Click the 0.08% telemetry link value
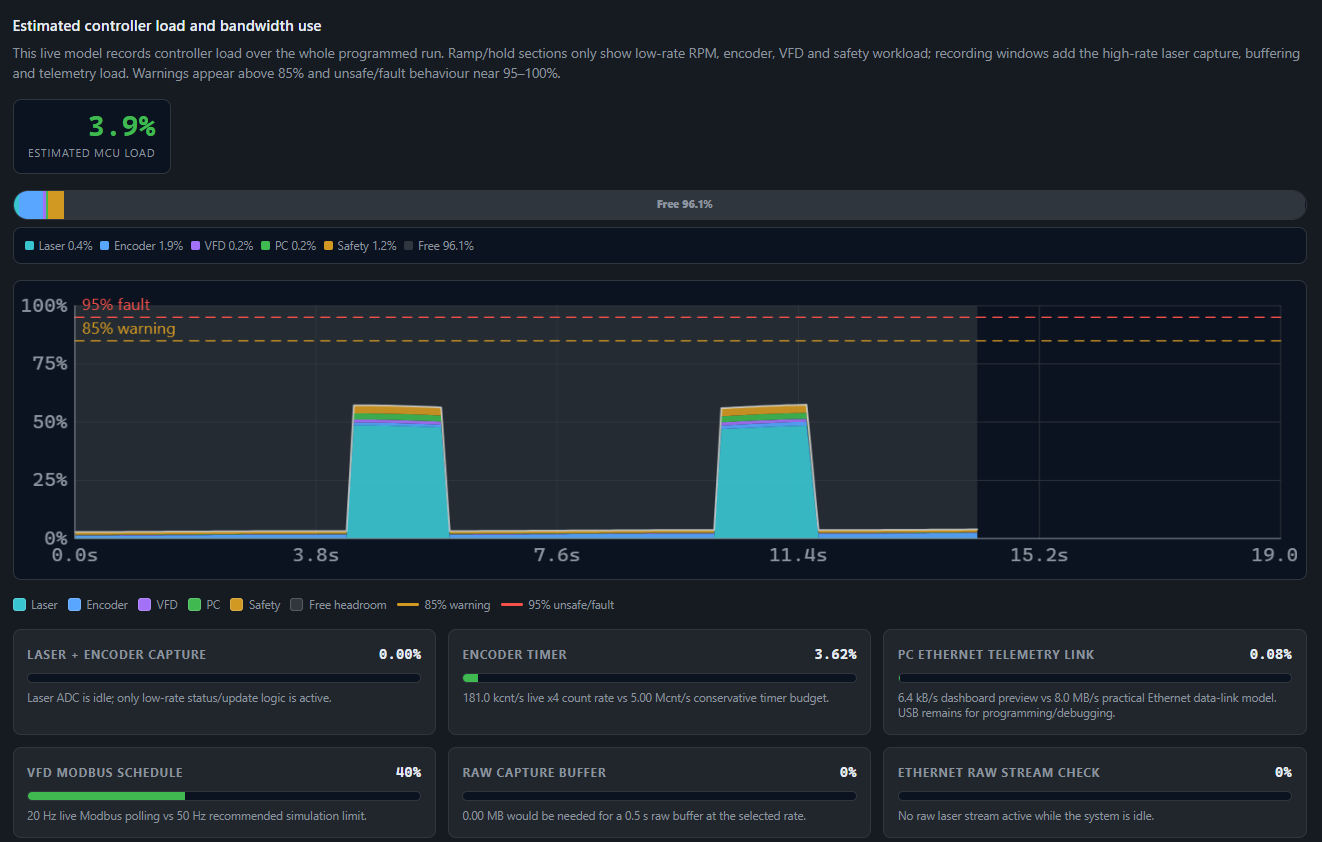This screenshot has height=842, width=1322. (x=1270, y=655)
